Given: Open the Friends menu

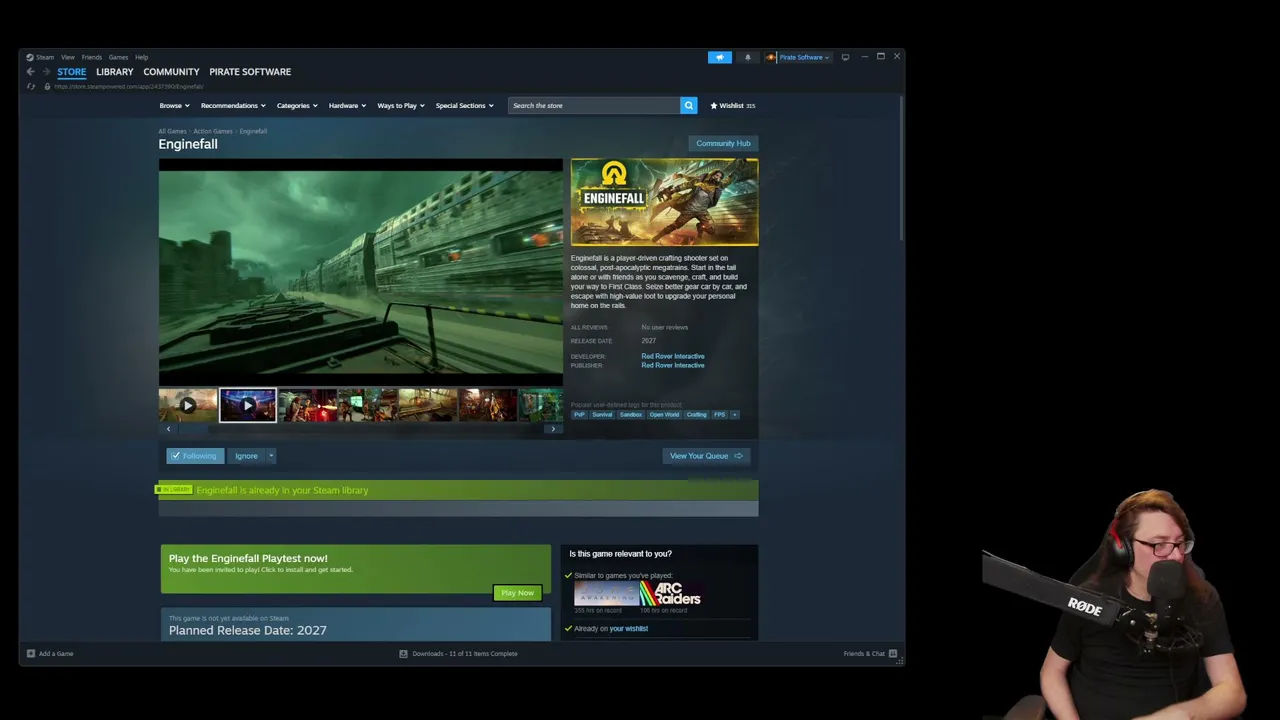Looking at the screenshot, I should tap(92, 57).
